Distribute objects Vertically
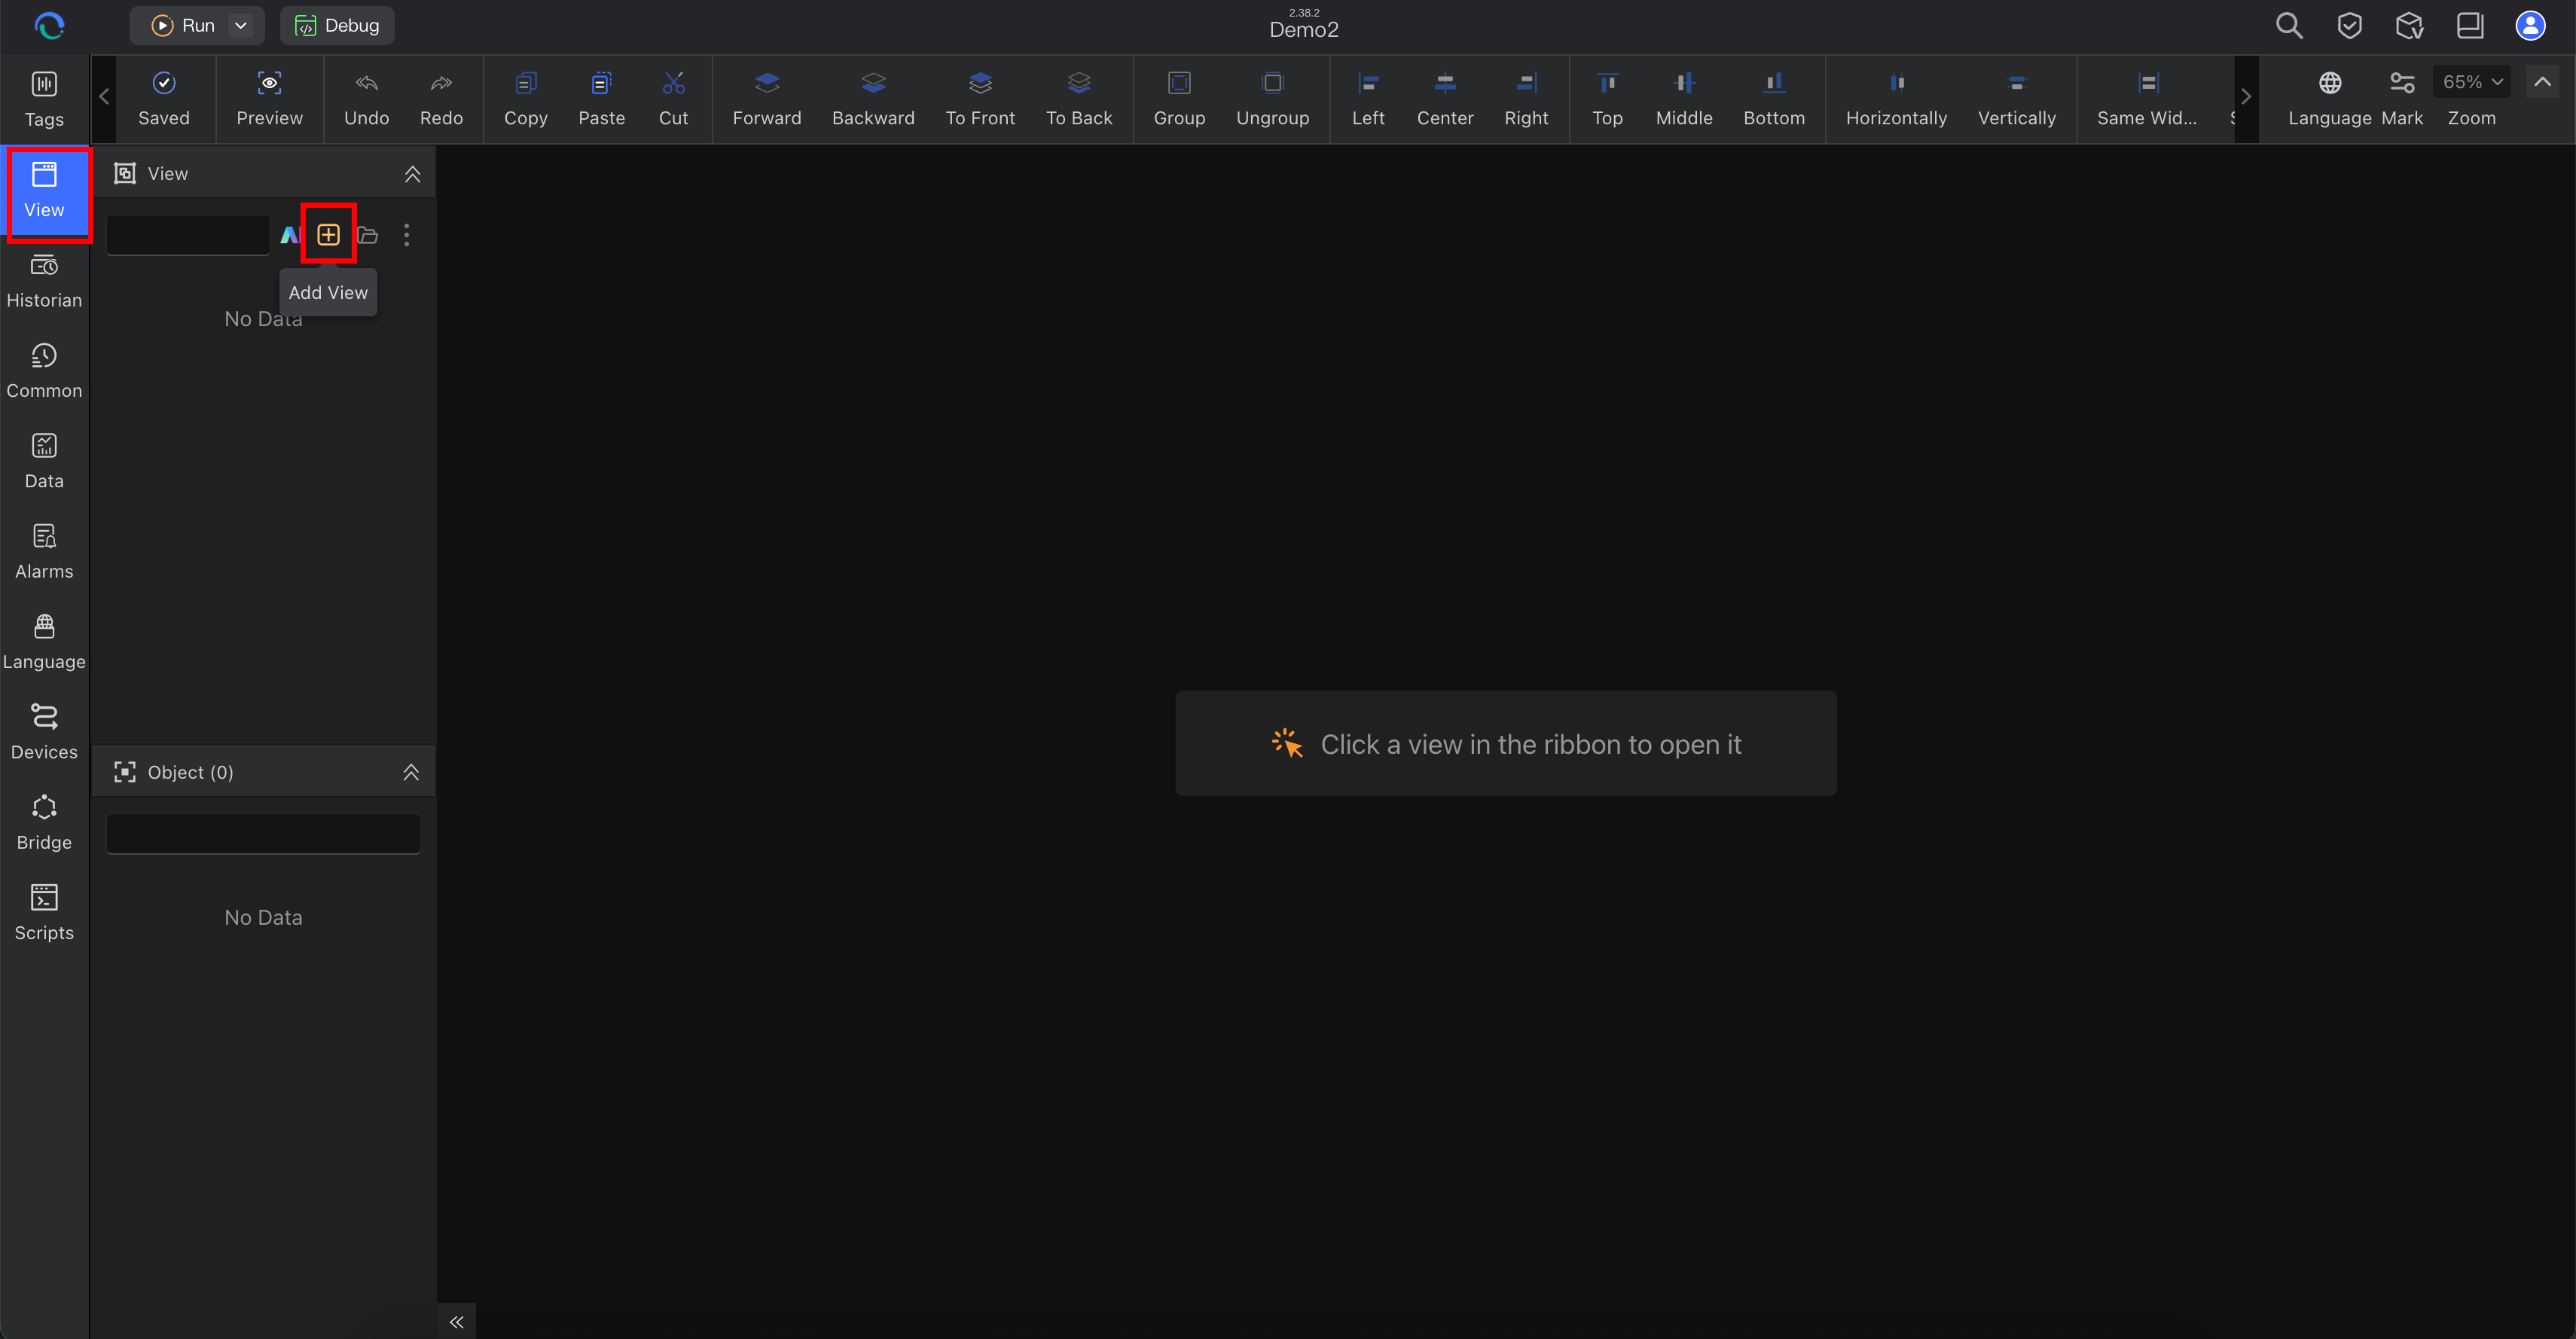Viewport: 2576px width, 1339px height. point(2016,99)
